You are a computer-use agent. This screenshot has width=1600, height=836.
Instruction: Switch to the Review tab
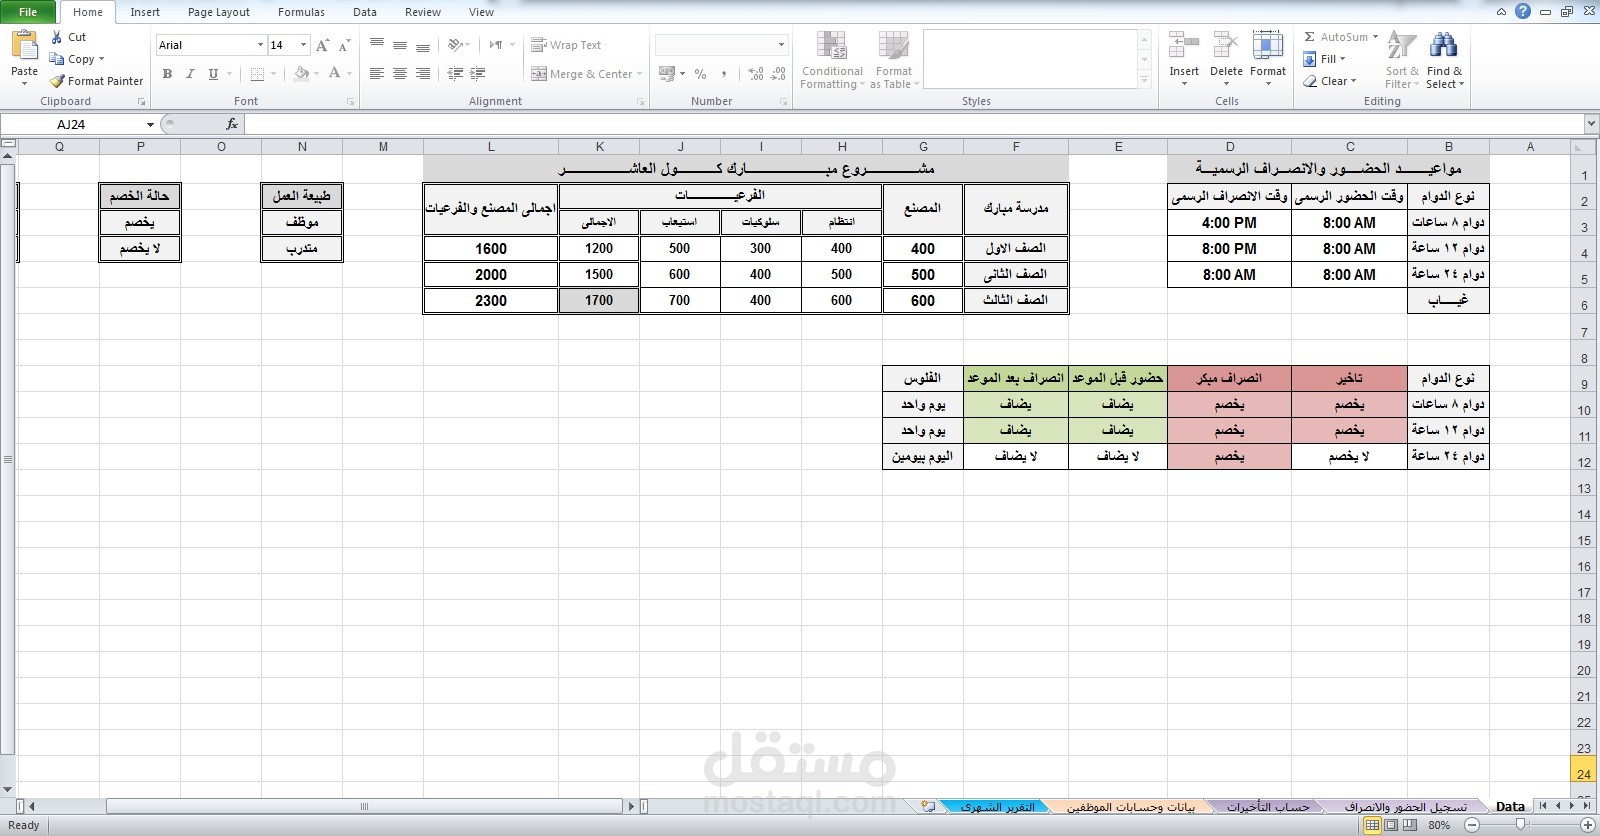tap(423, 12)
